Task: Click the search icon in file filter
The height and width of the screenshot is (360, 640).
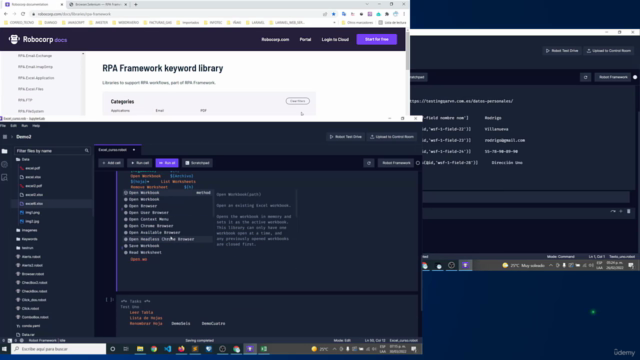Action: [87, 151]
